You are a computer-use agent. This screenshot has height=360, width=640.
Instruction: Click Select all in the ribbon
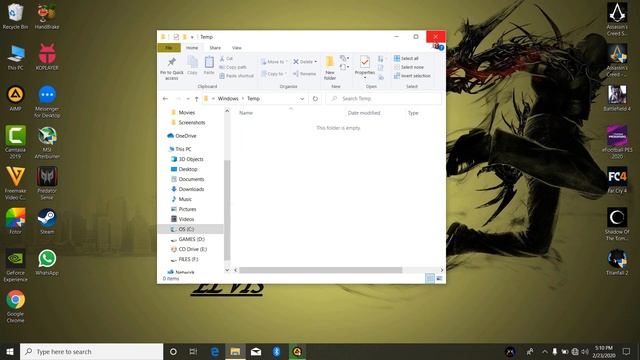point(406,58)
